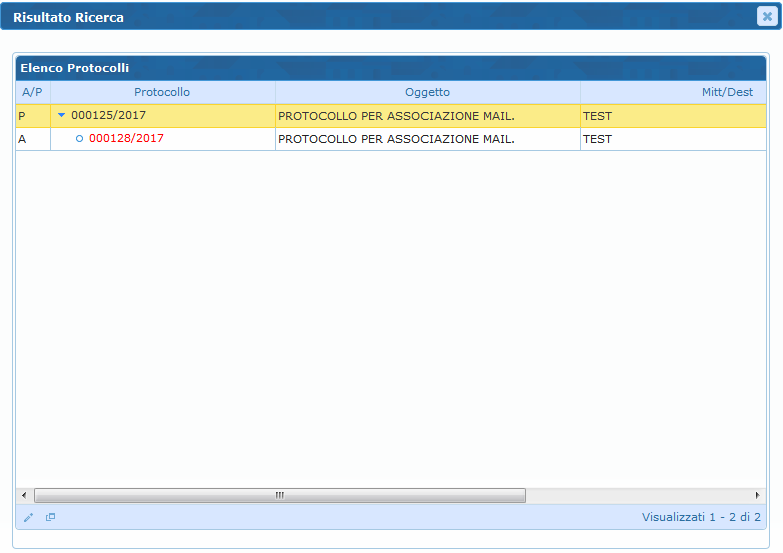Click the horizontal scrollbar thumb

(280, 495)
